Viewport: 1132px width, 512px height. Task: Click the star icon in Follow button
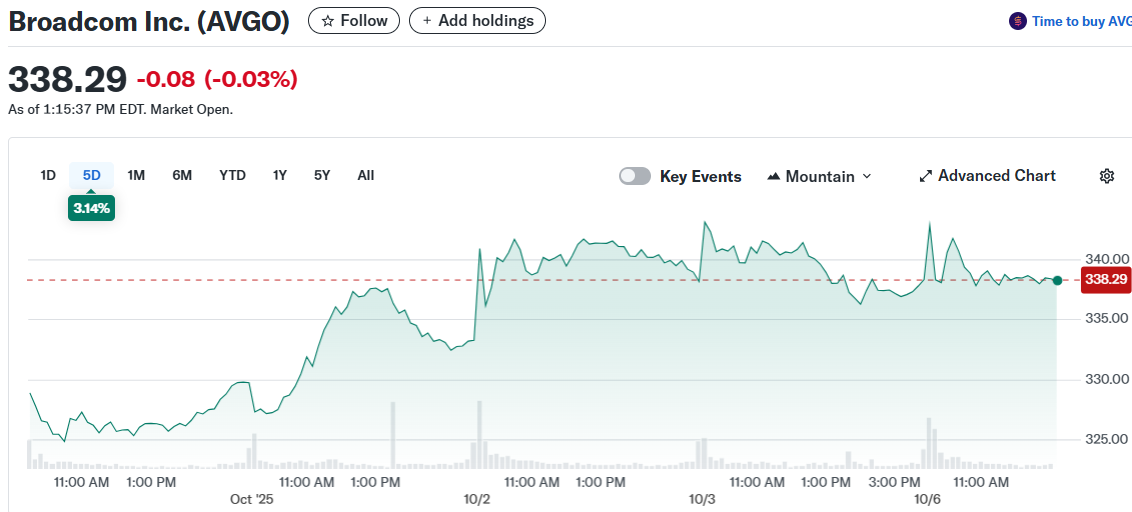(327, 21)
